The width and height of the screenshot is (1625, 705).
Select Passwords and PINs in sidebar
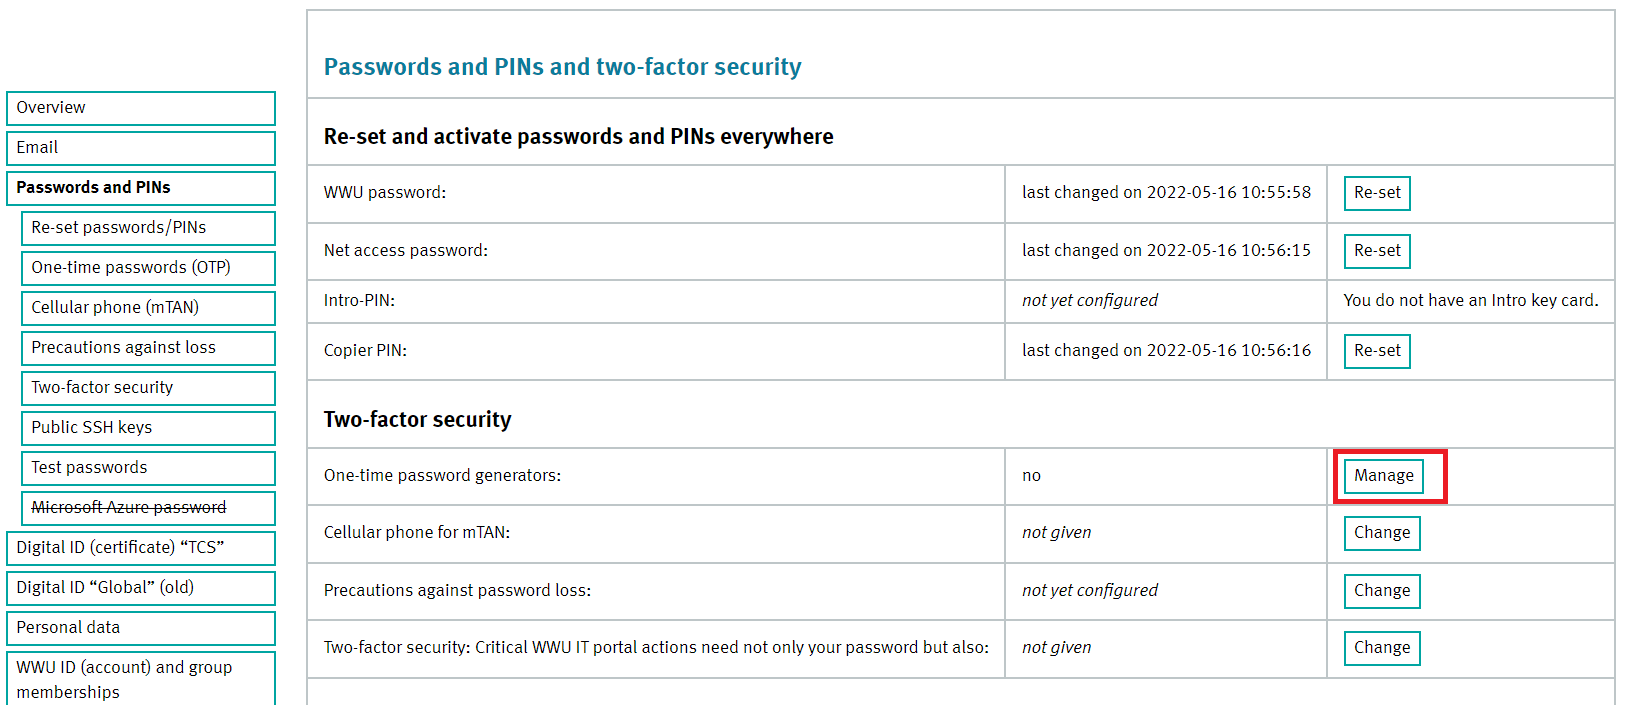(x=140, y=188)
